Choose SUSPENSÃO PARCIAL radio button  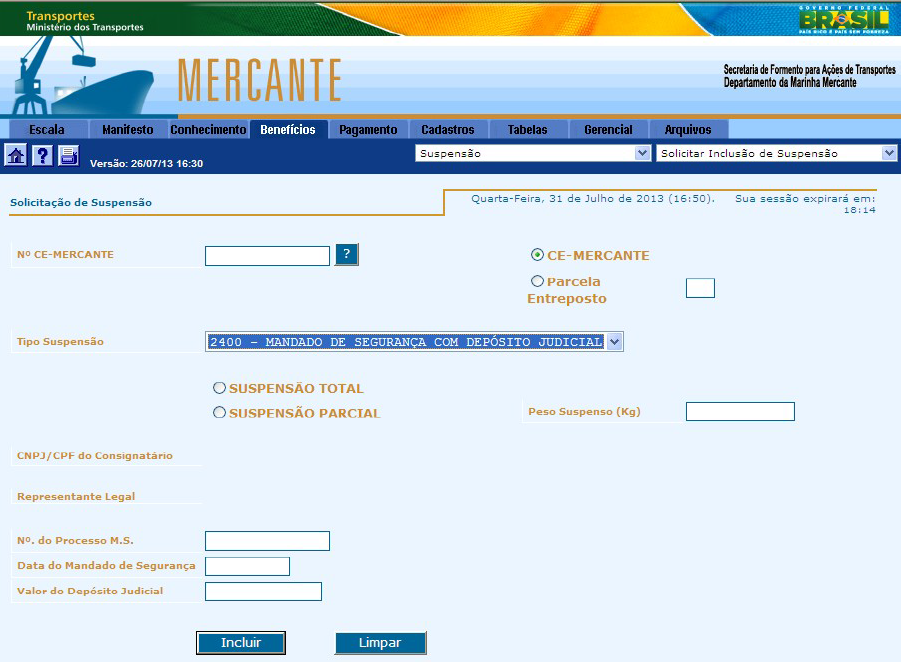[219, 413]
